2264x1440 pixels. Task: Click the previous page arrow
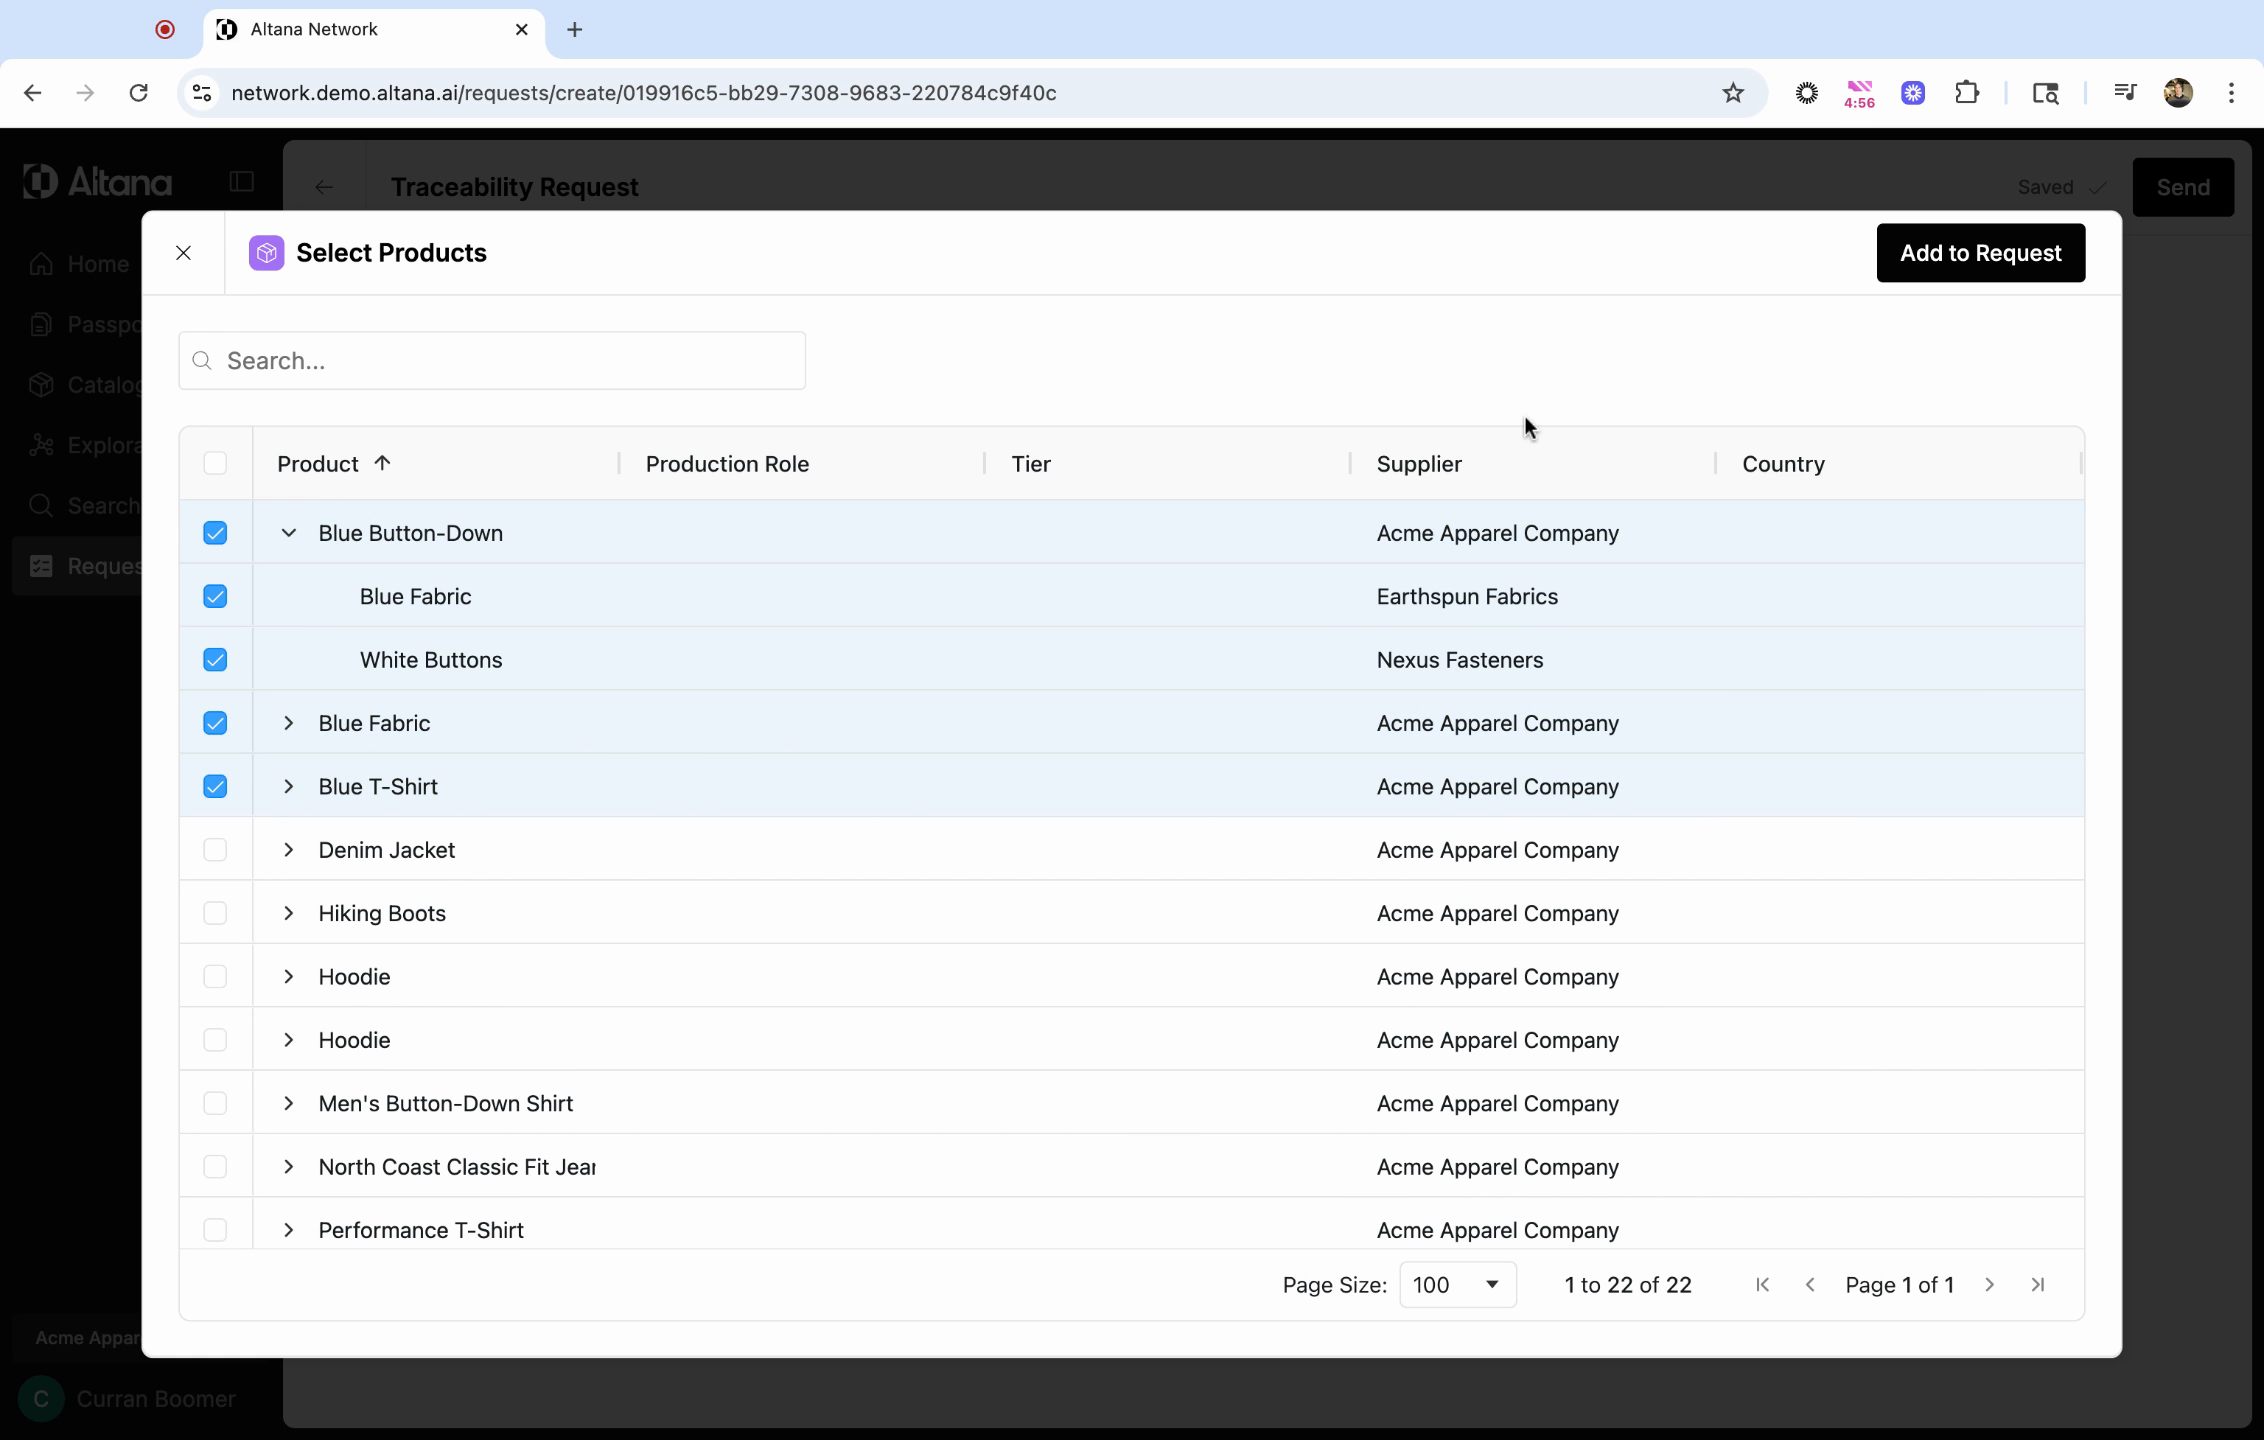tap(1810, 1285)
